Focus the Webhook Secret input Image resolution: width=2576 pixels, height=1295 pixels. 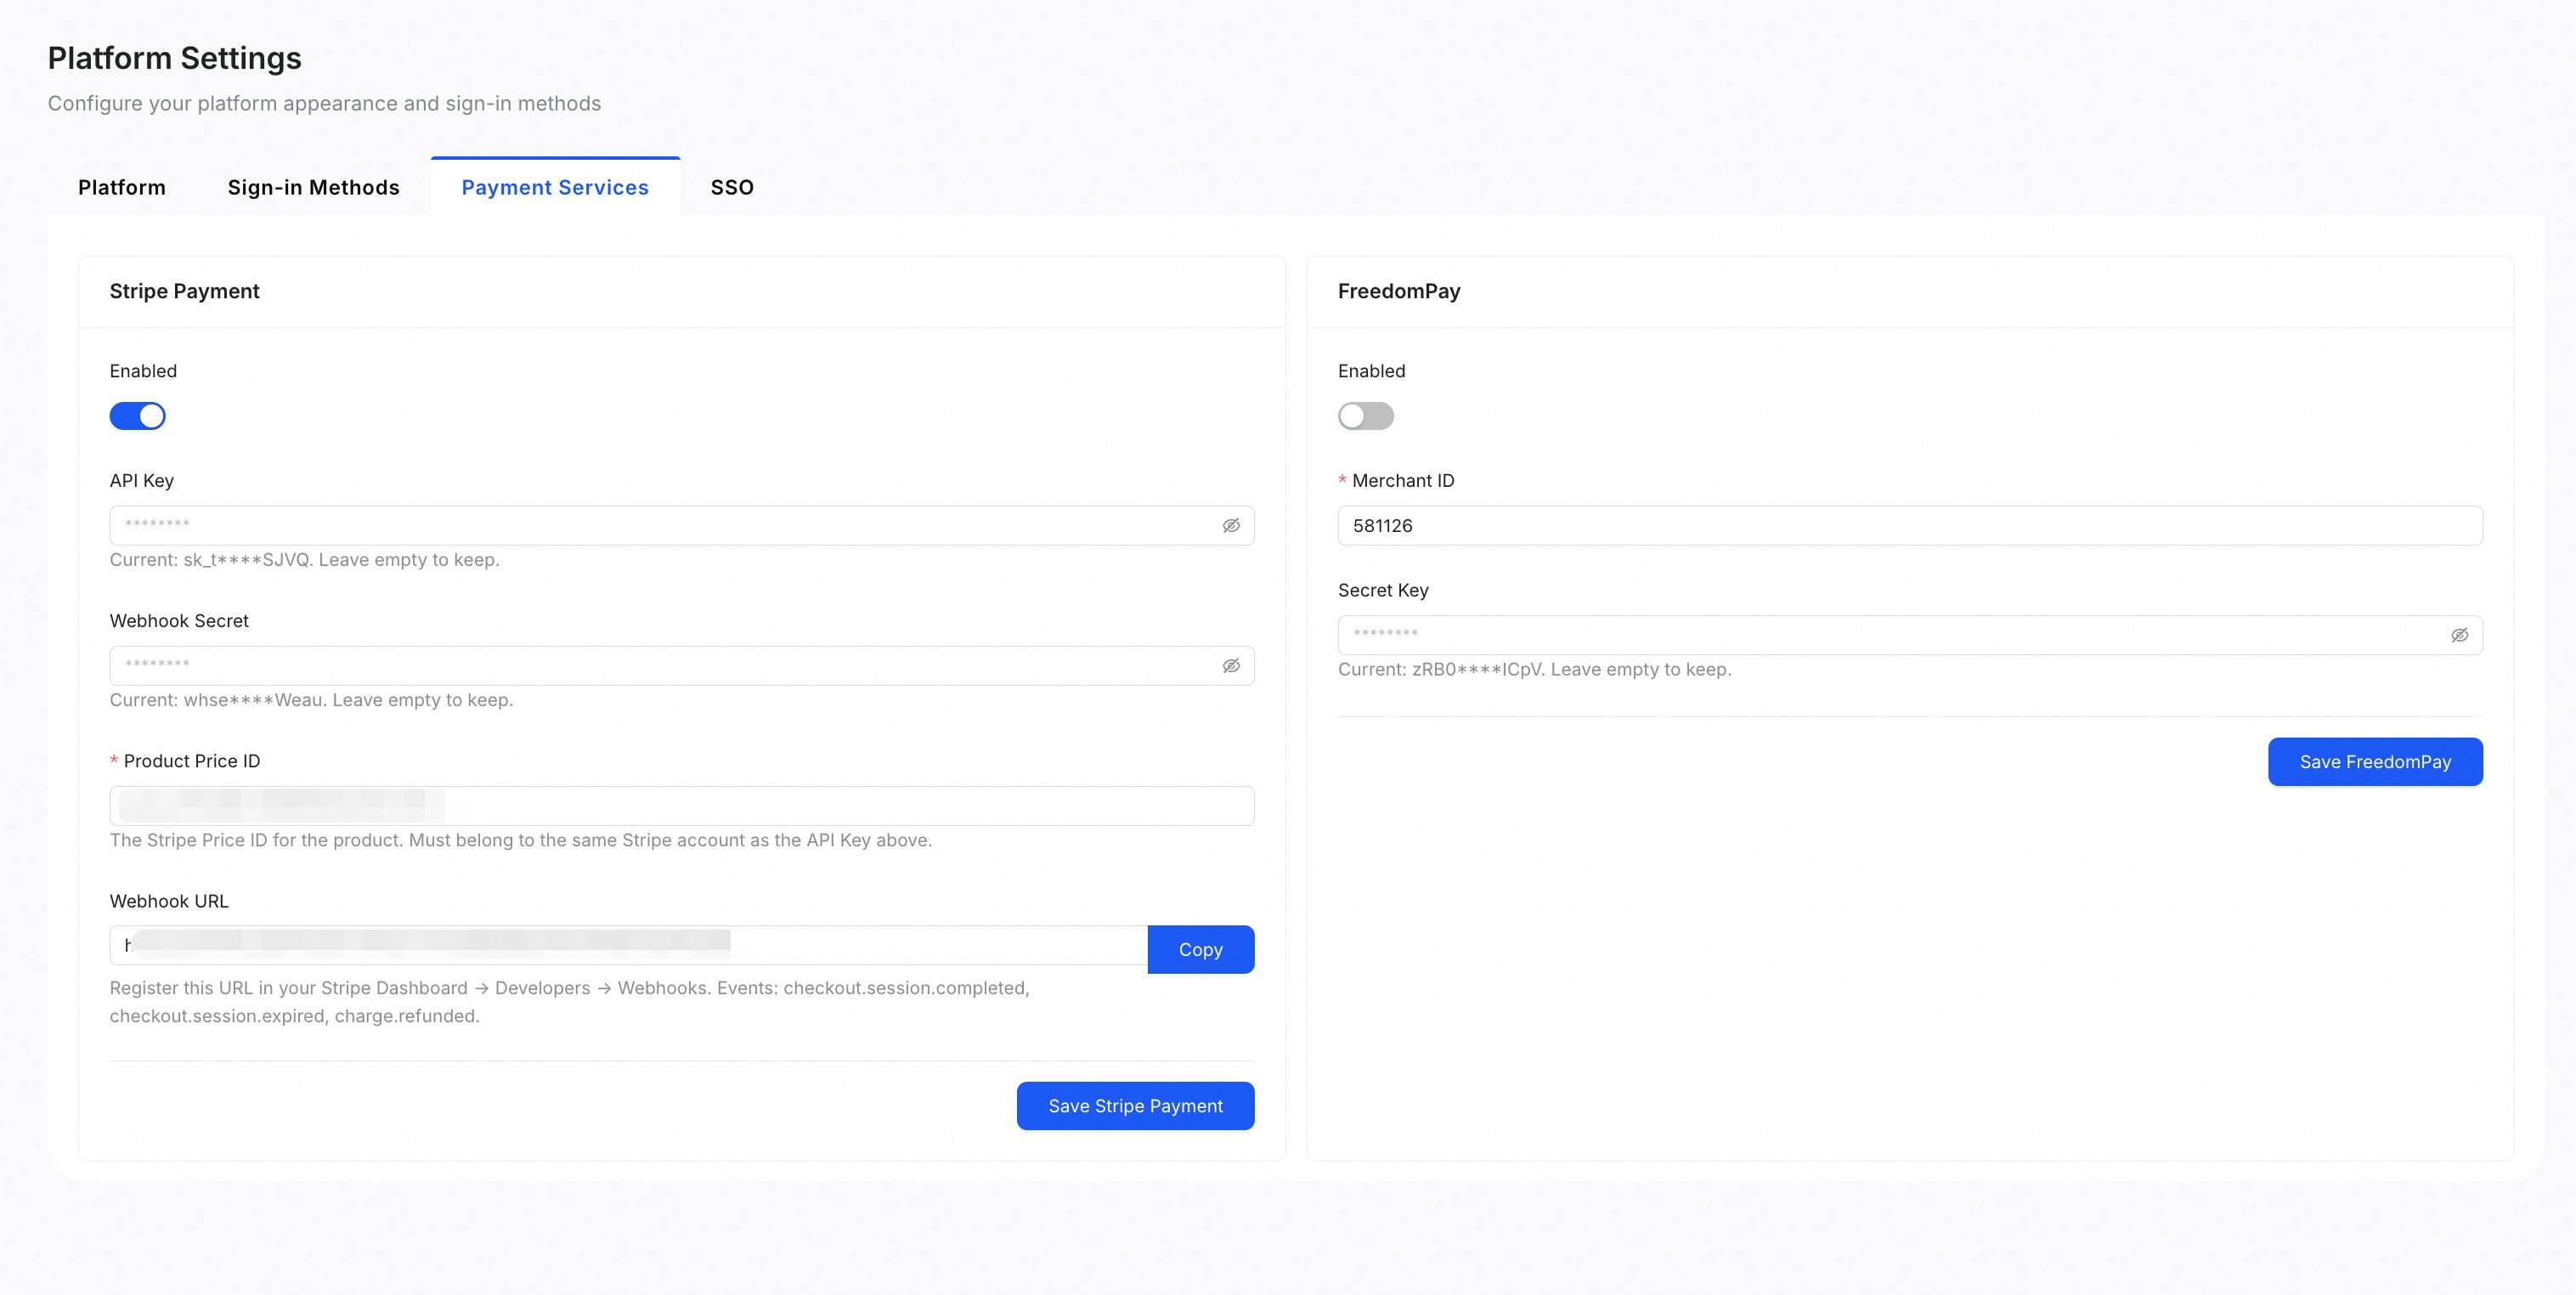pyautogui.click(x=681, y=666)
